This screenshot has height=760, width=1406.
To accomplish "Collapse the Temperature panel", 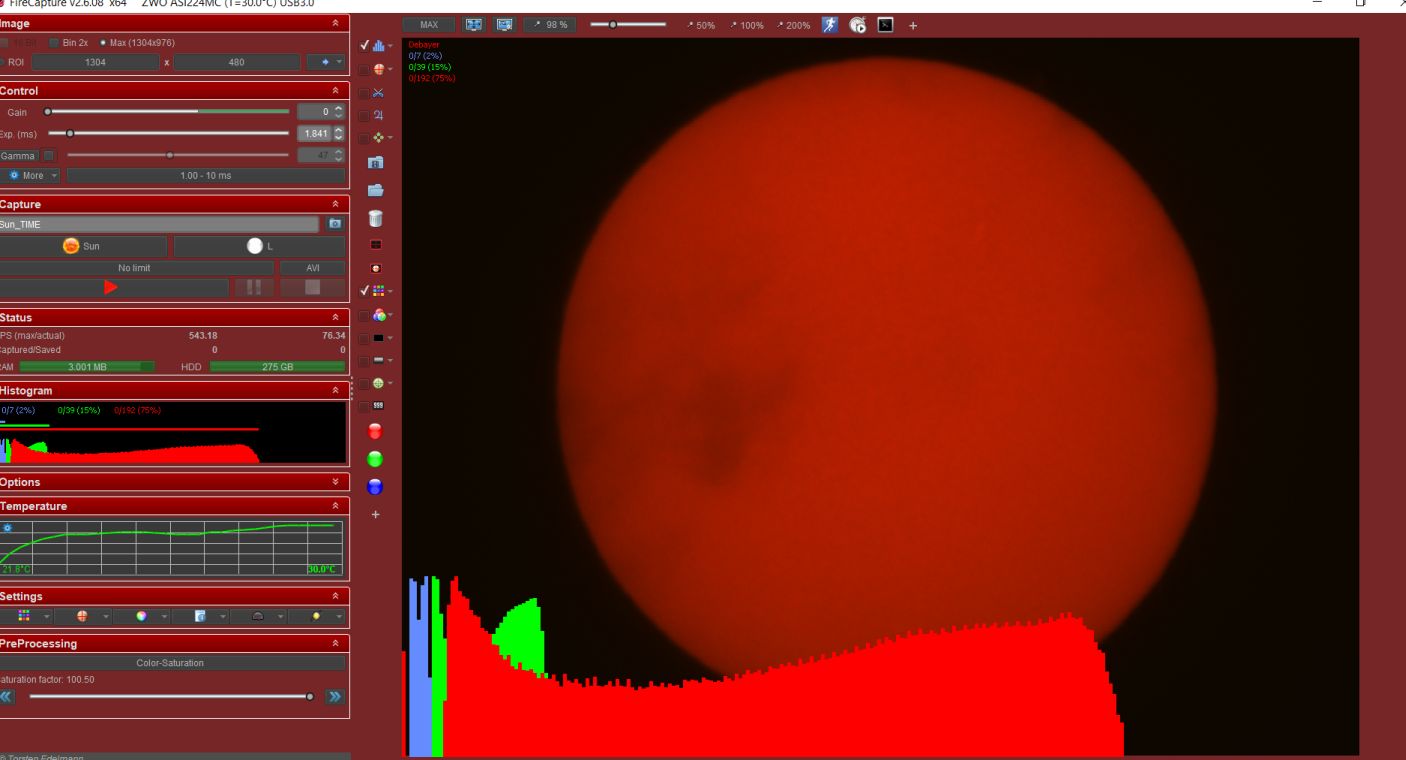I will coord(335,506).
